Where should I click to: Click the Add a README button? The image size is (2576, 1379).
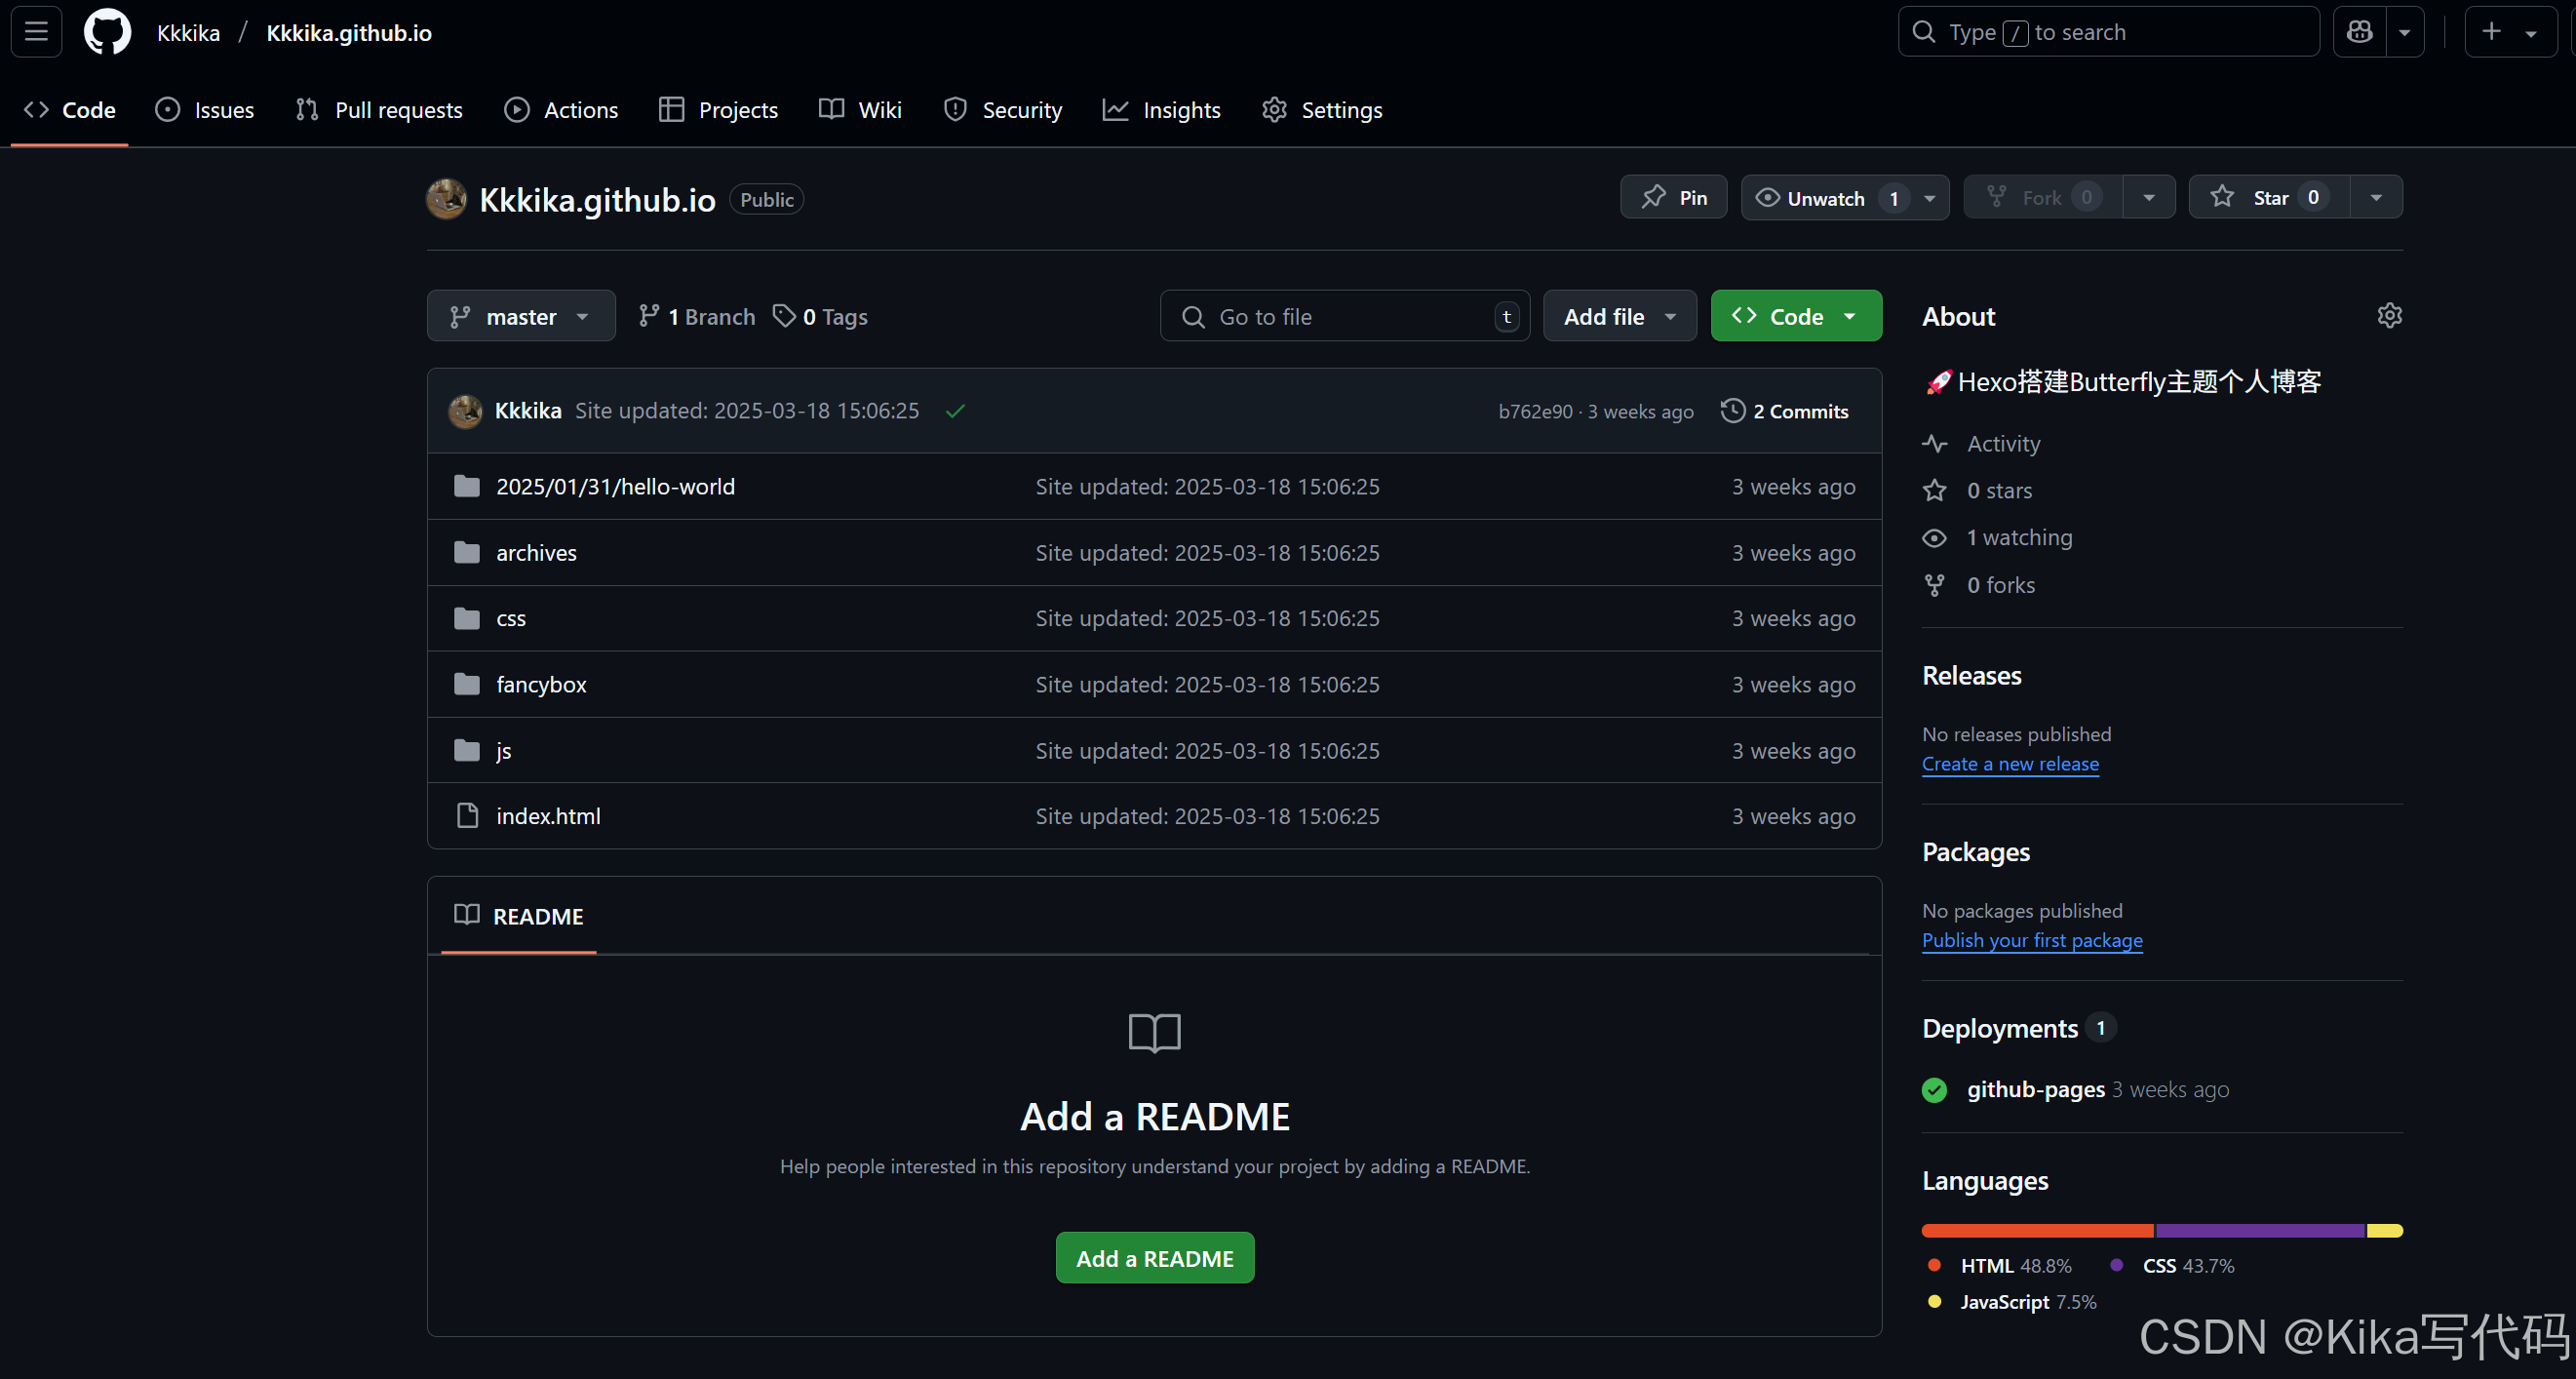[1154, 1258]
